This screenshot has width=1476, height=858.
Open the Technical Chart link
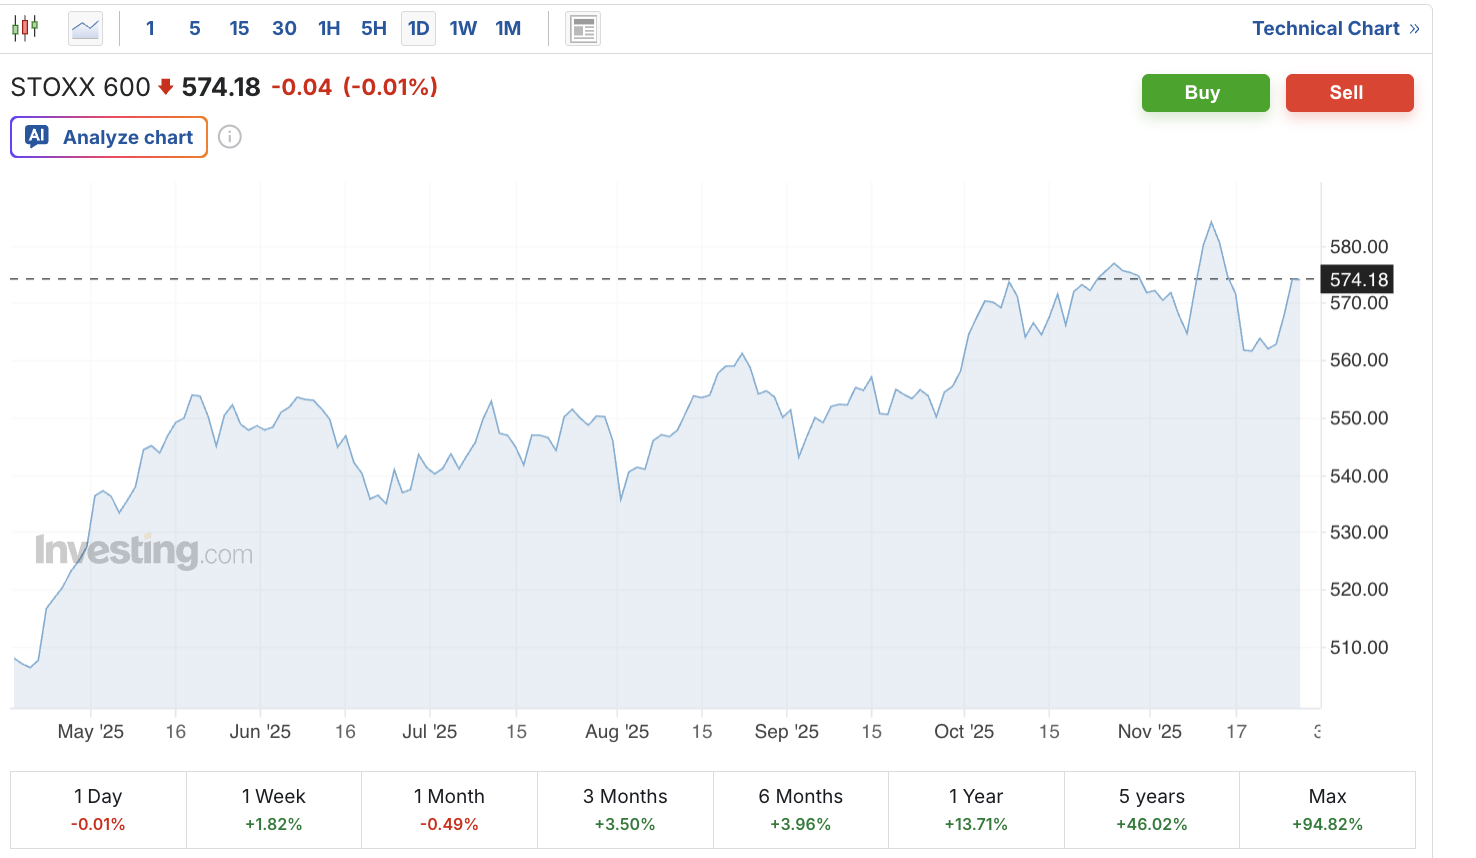click(1327, 28)
